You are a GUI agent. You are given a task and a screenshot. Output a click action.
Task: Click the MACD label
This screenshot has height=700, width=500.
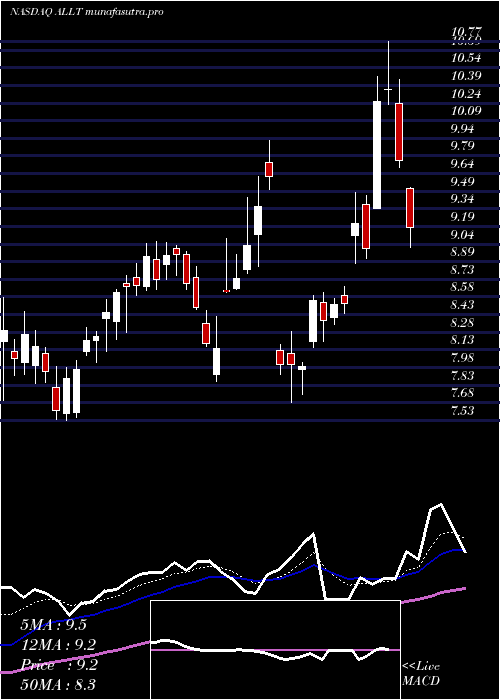coord(420,681)
